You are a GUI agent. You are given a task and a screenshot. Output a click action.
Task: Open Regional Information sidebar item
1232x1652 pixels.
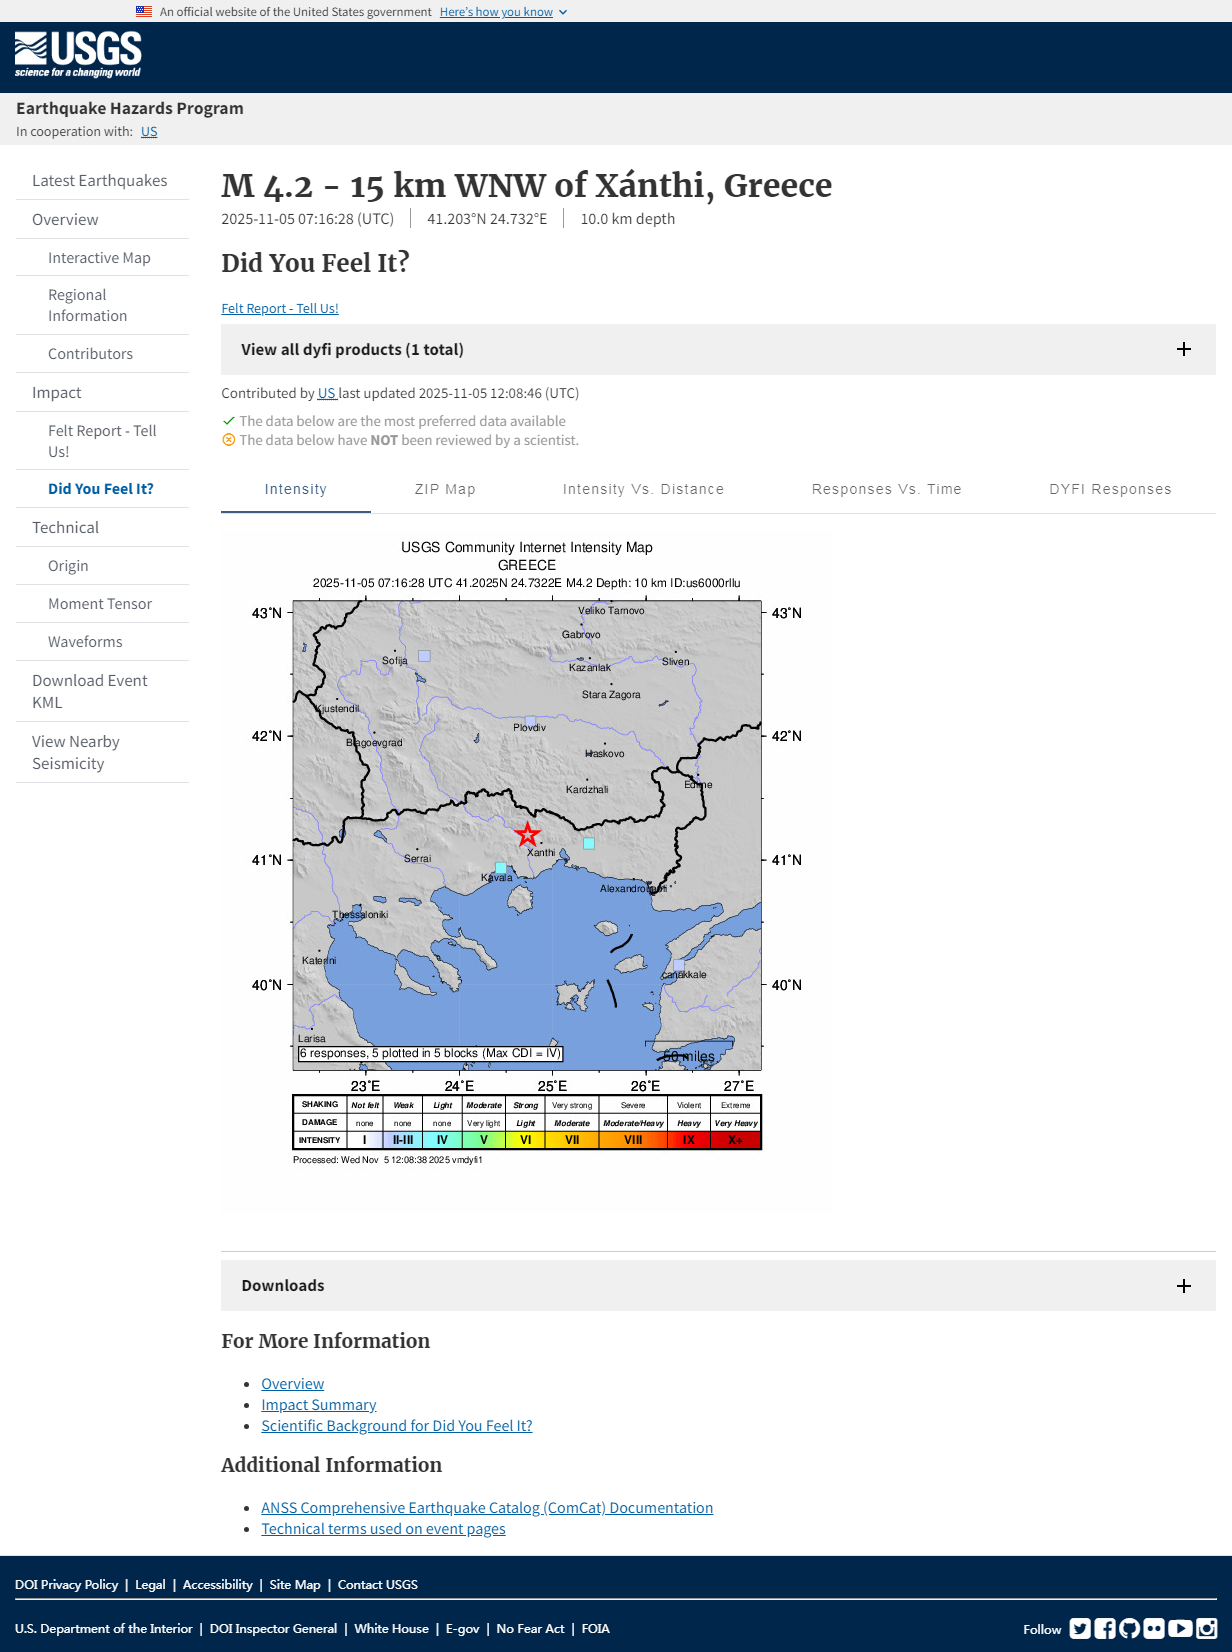click(102, 305)
